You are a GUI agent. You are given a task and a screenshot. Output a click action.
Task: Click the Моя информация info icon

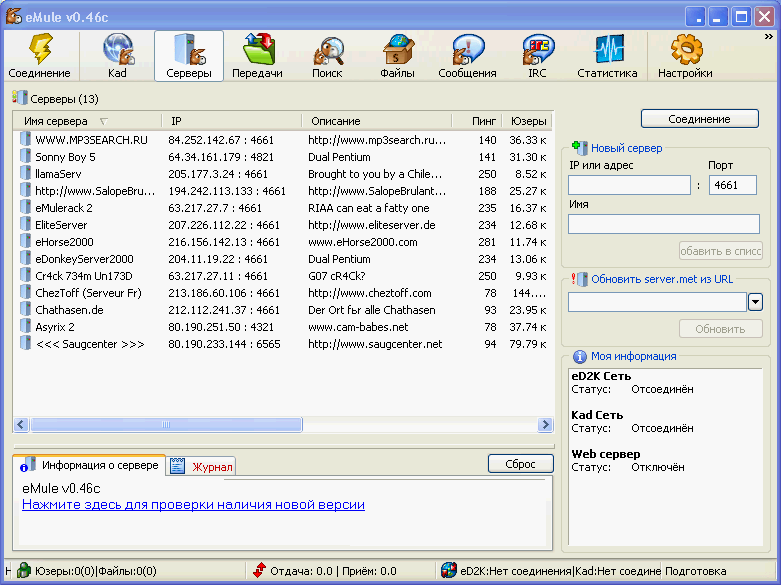coord(580,356)
